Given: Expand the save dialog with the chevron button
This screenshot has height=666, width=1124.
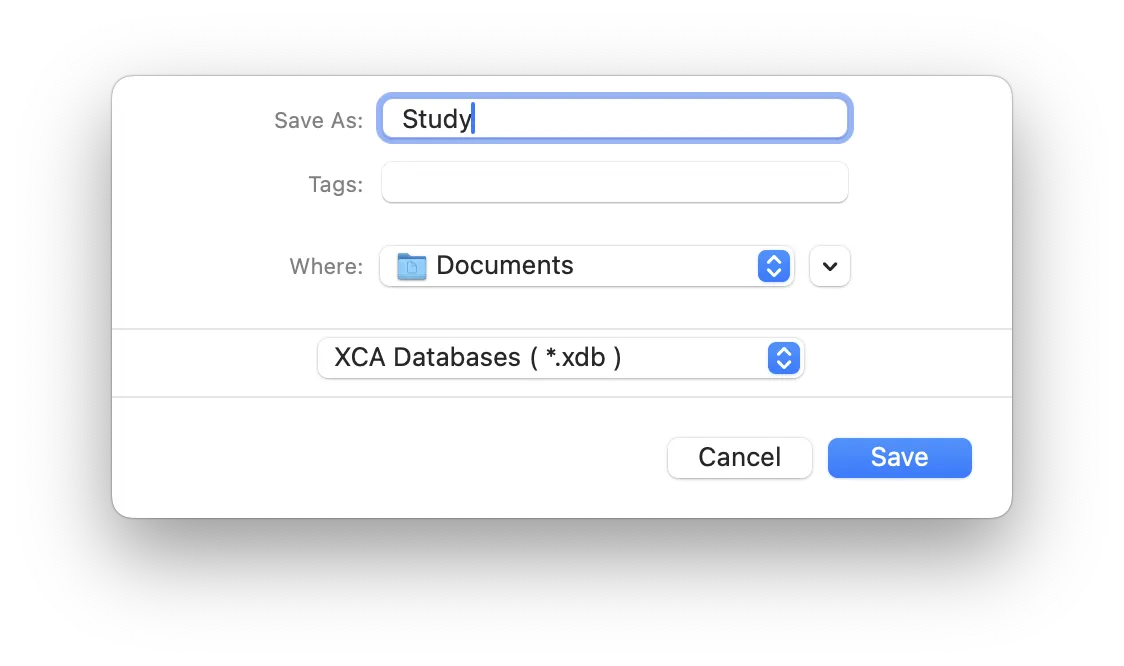Looking at the screenshot, I should pyautogui.click(x=830, y=266).
